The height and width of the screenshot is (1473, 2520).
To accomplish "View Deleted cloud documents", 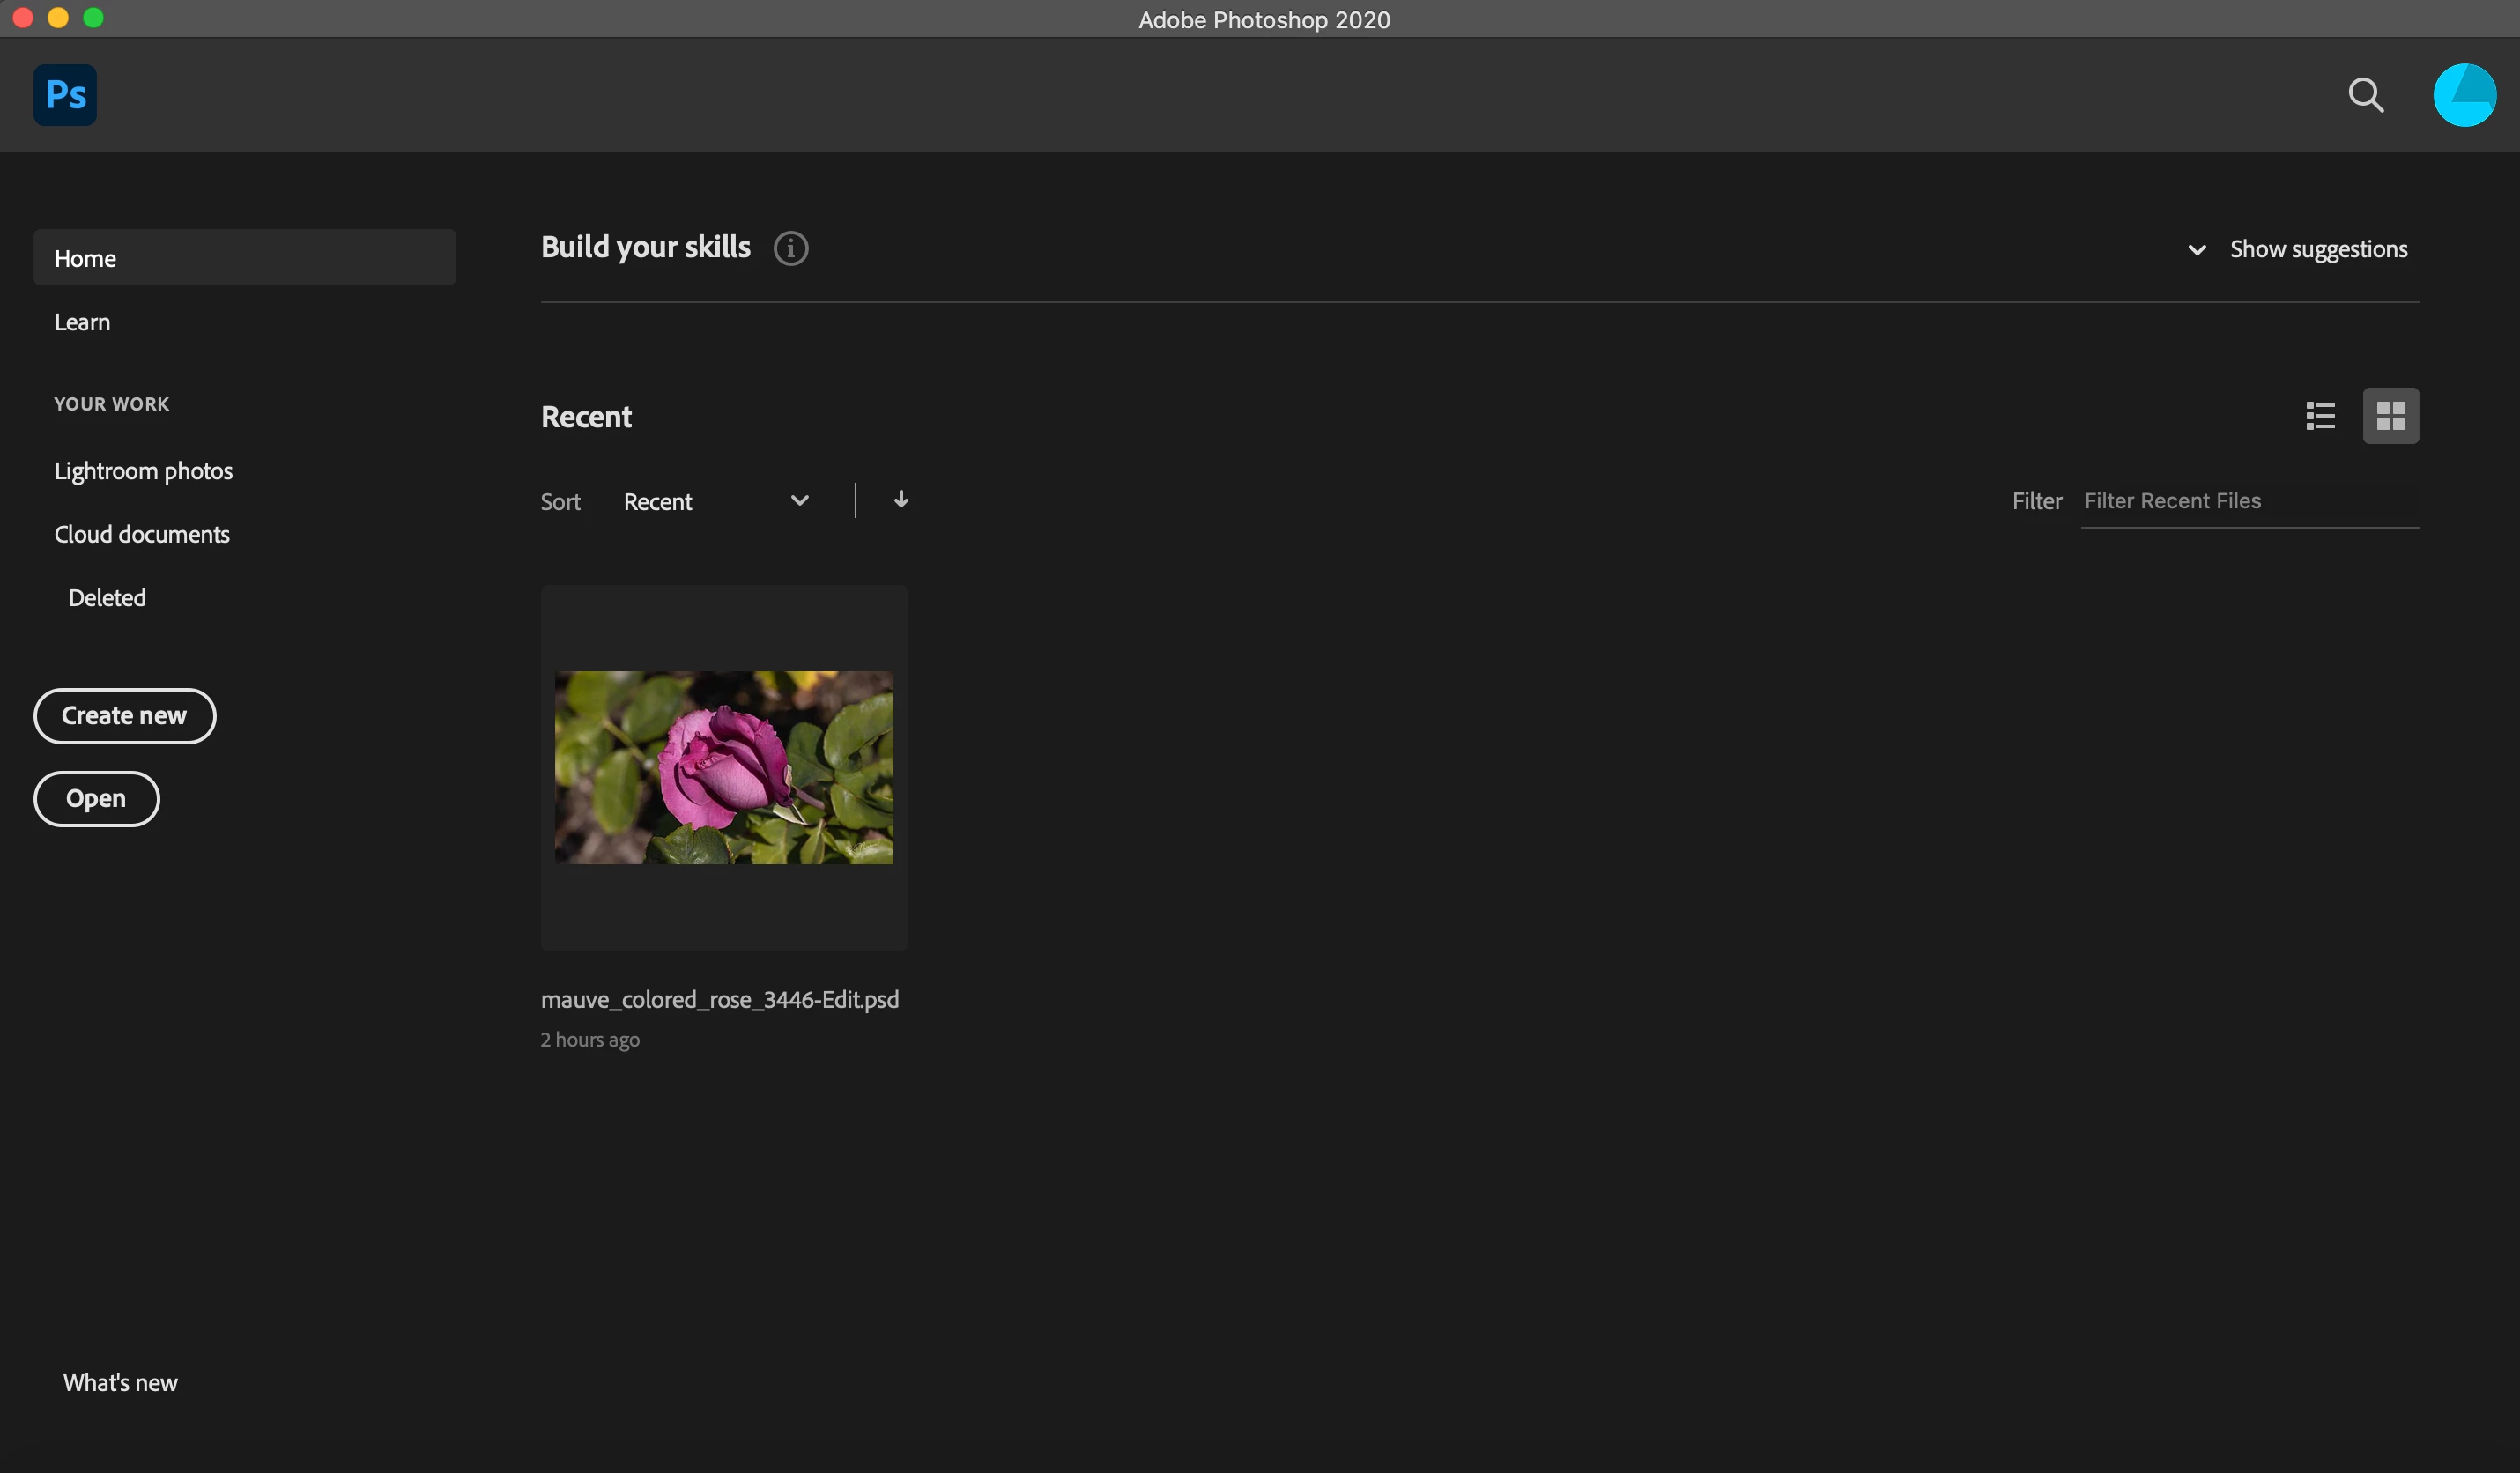I will [107, 598].
